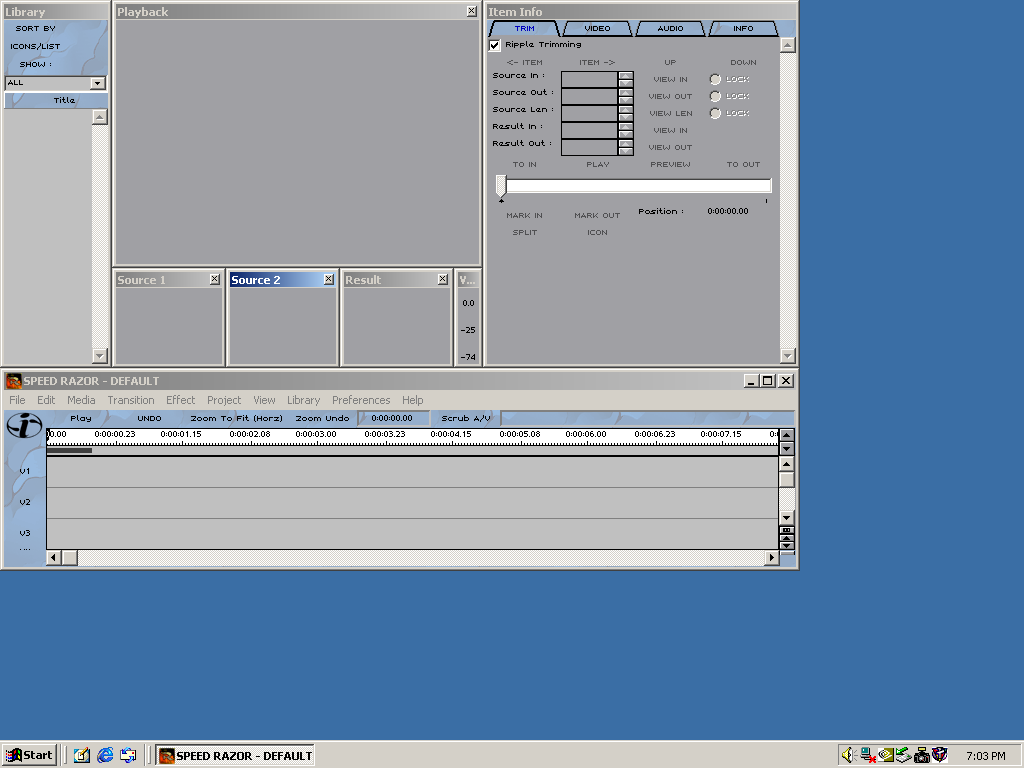Screen dimensions: 1024x768
Task: Click the white trim slider track
Action: tap(639, 185)
